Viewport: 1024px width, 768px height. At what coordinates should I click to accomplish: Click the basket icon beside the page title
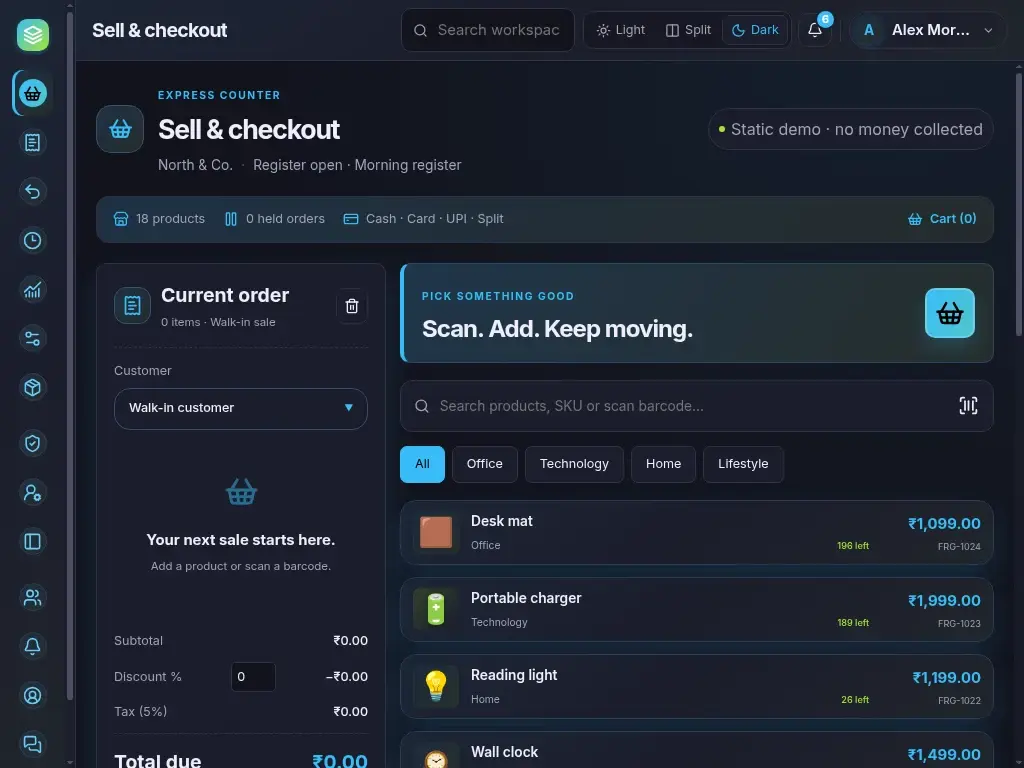pyautogui.click(x=120, y=129)
